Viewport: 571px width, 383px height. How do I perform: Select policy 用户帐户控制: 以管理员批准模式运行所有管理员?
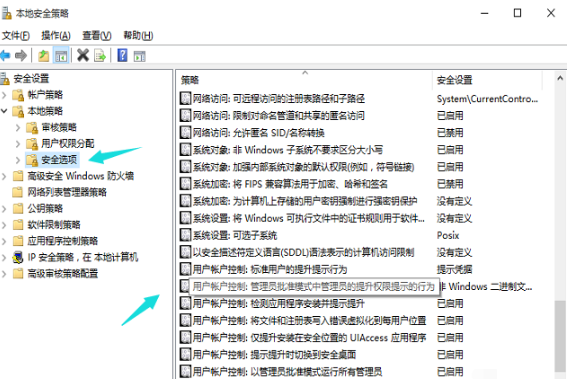[x=287, y=372]
